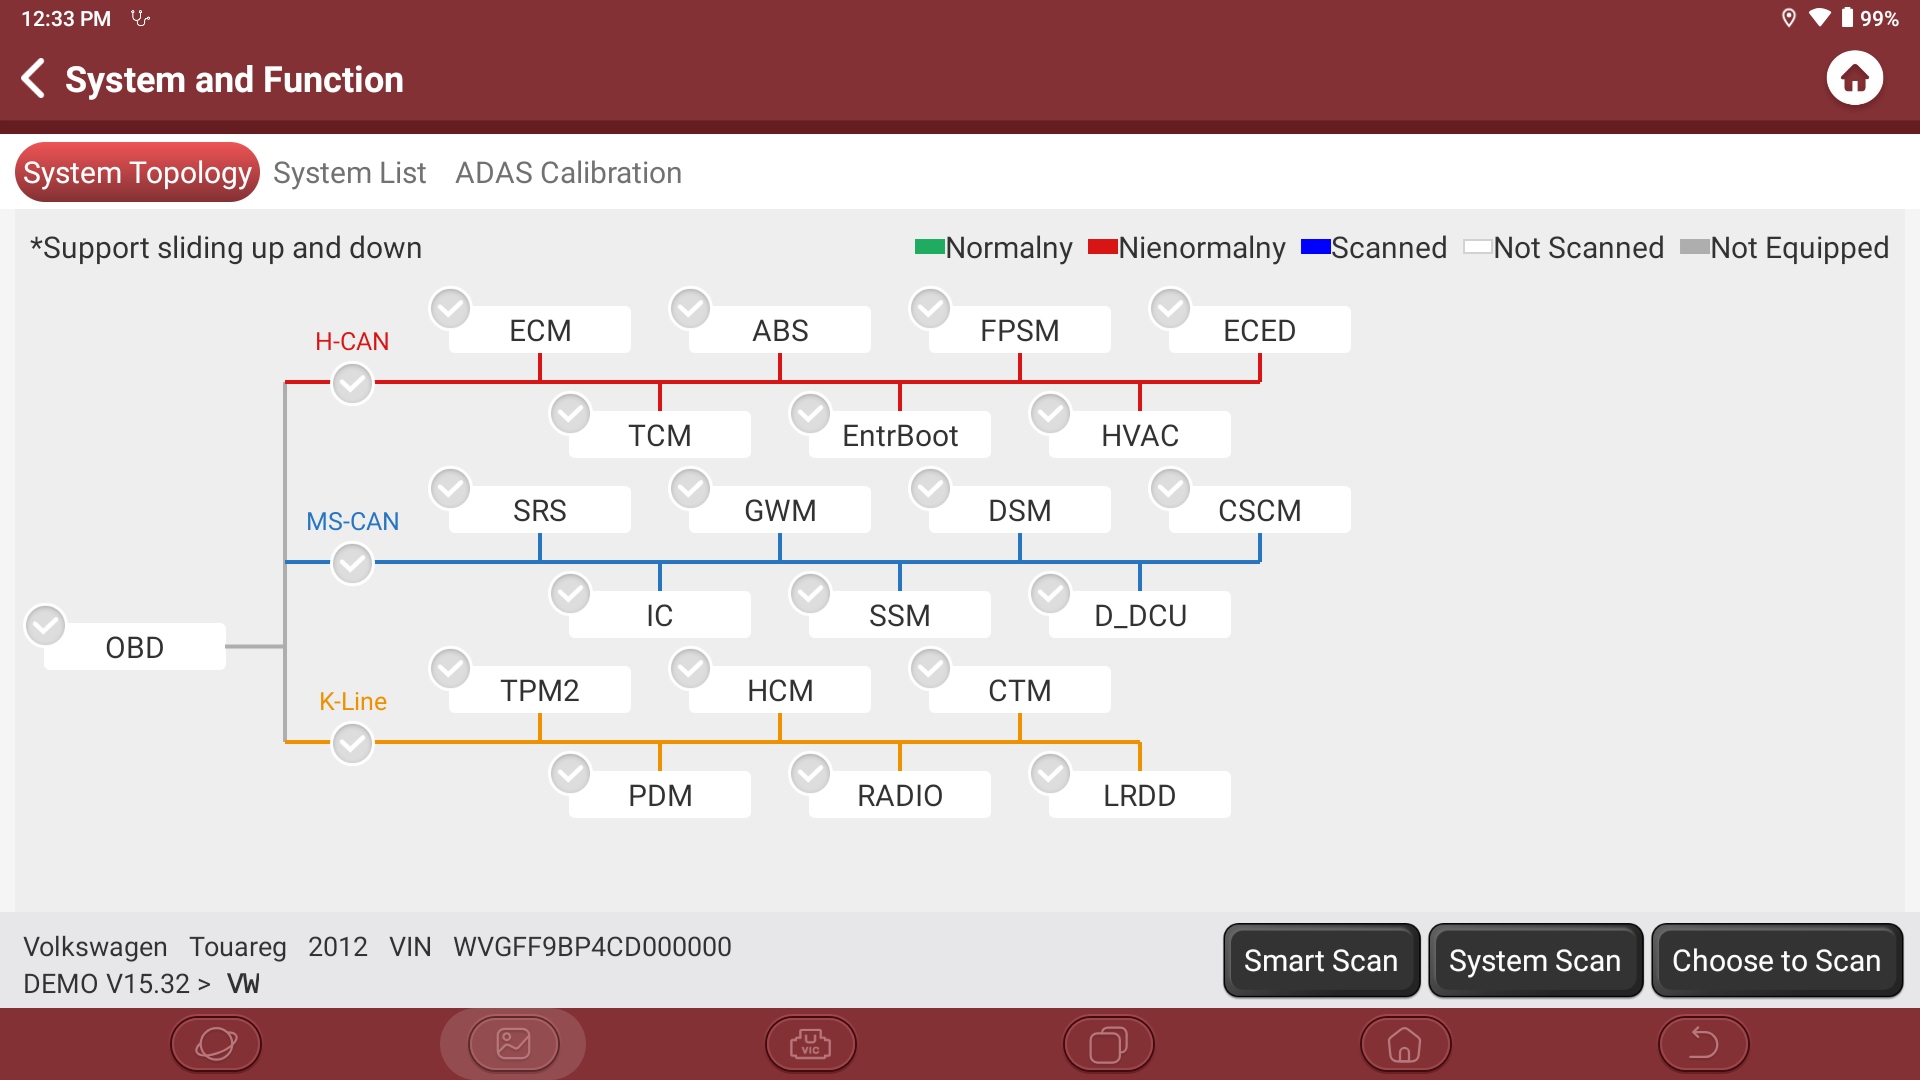The image size is (1920, 1080).
Task: Tap the home icon in header
Action: 1854,79
